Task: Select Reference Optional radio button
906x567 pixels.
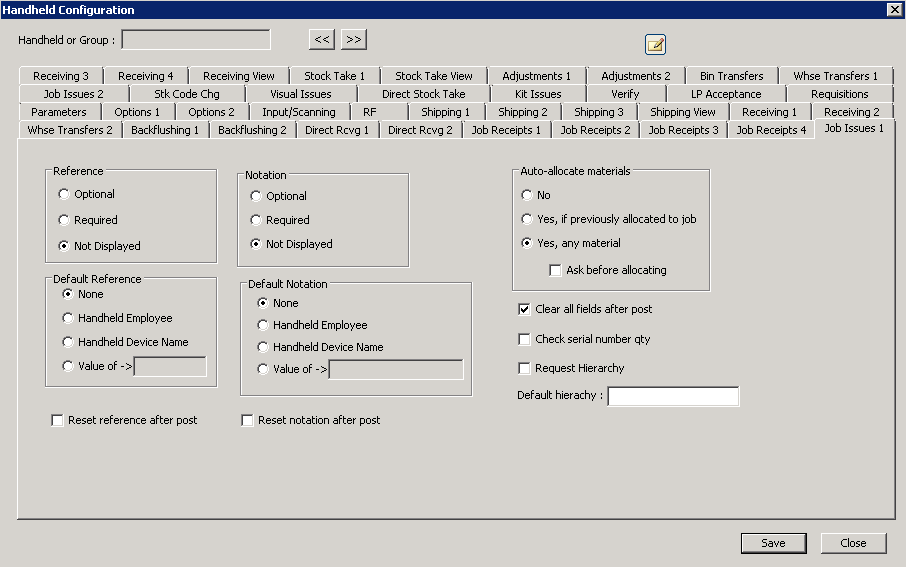Action: click(65, 194)
